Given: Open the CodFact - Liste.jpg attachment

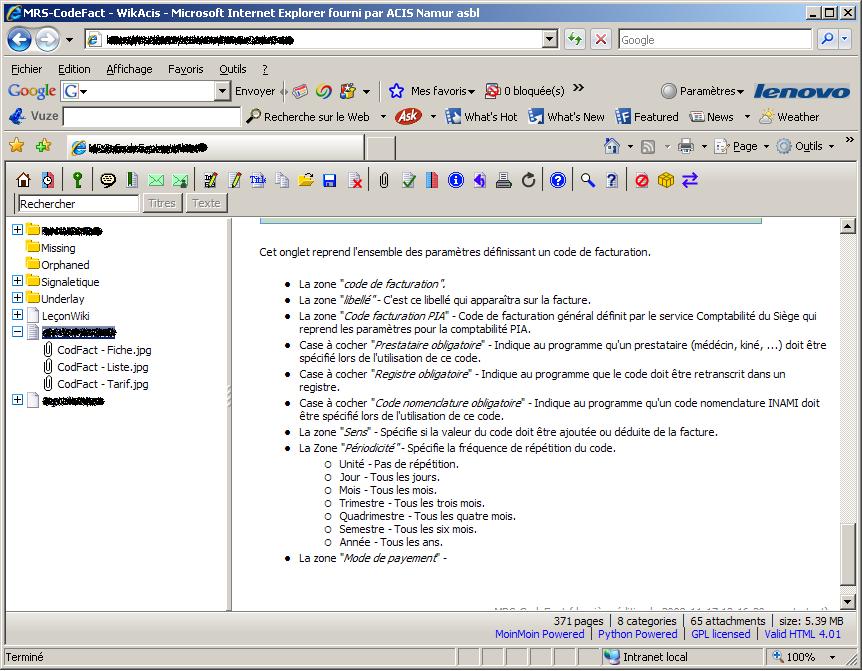Looking at the screenshot, I should coord(102,367).
